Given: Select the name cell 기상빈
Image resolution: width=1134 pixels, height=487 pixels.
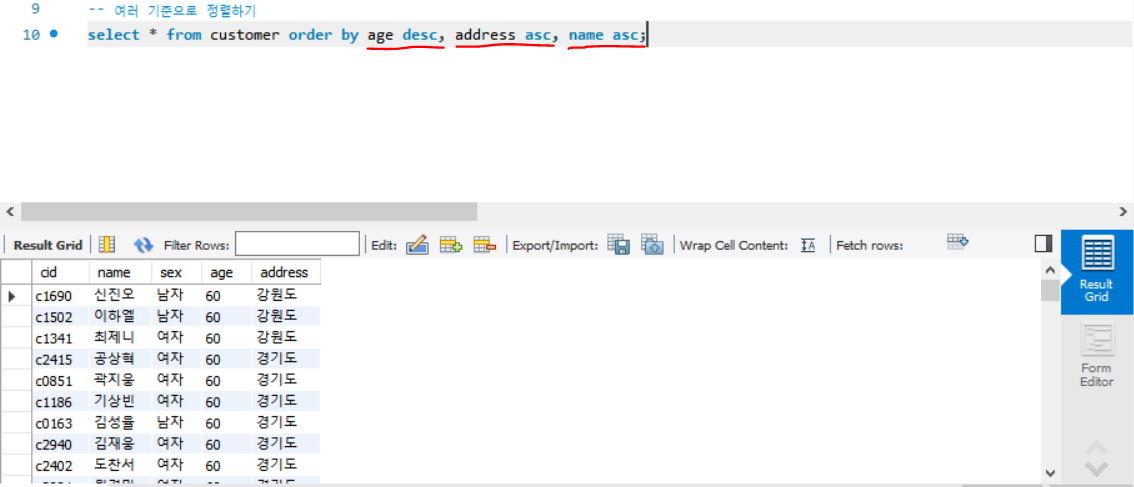Looking at the screenshot, I should pos(120,401).
